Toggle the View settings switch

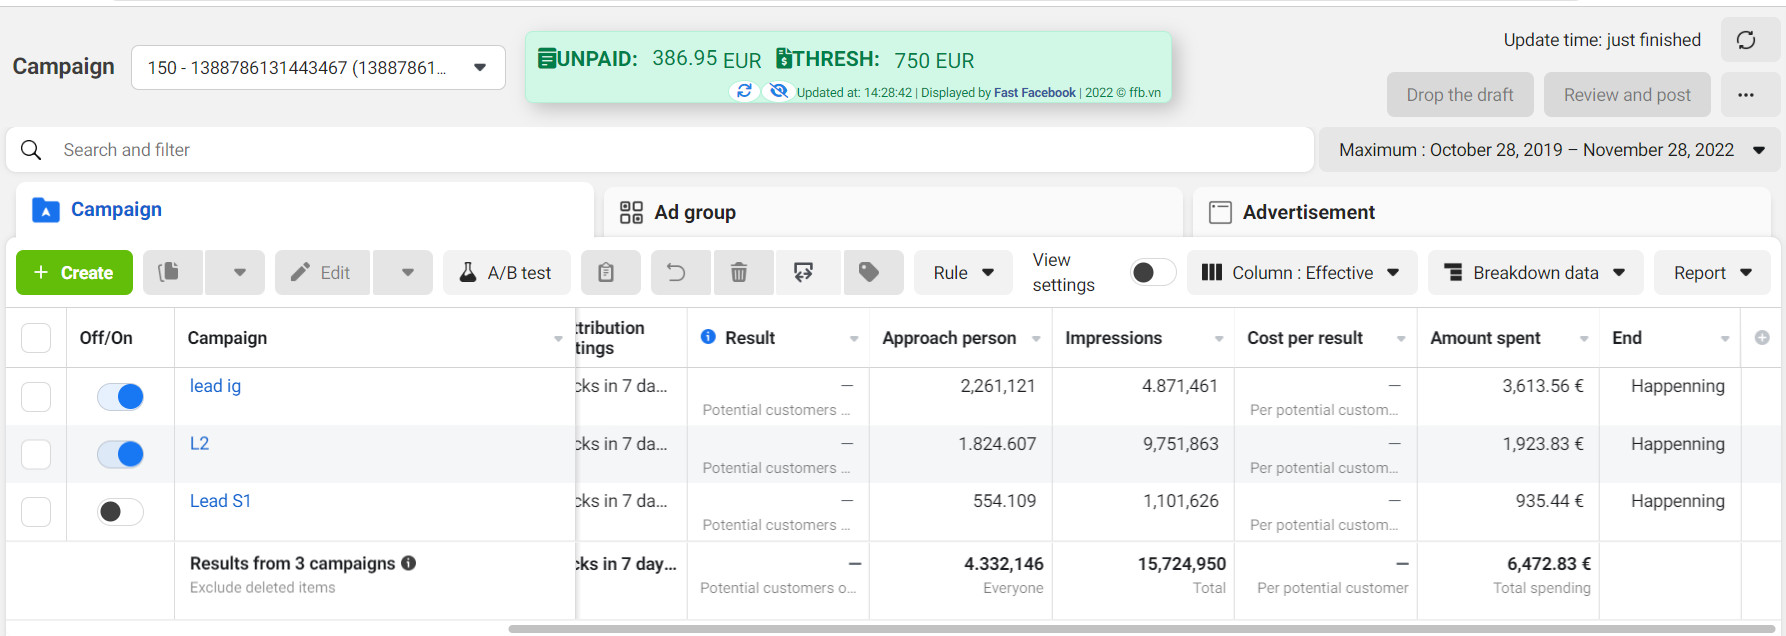pos(1152,272)
